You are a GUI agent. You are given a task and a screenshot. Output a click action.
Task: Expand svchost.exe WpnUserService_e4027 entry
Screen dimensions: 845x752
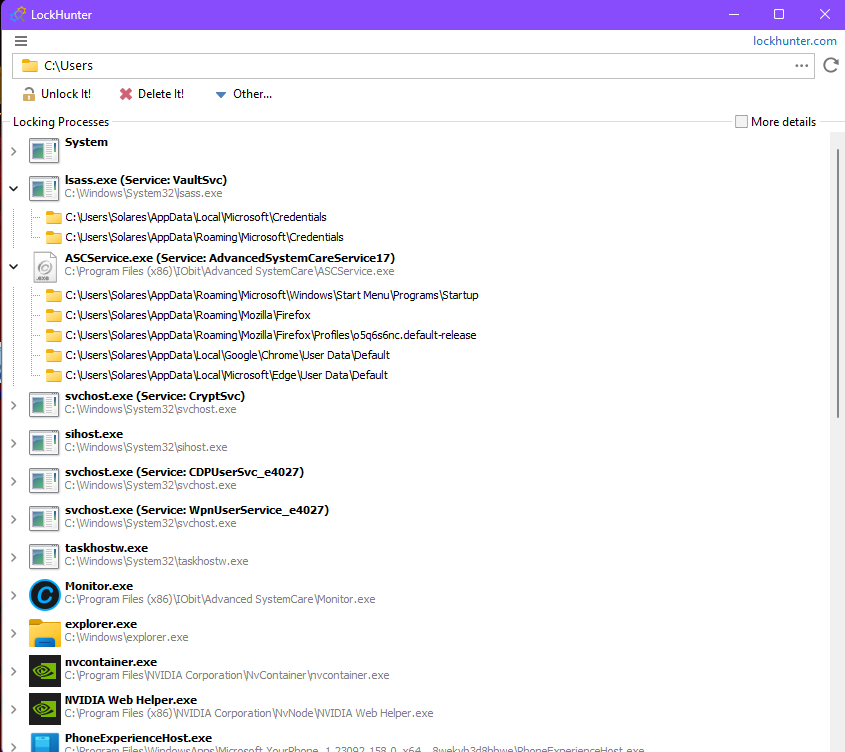pos(14,520)
